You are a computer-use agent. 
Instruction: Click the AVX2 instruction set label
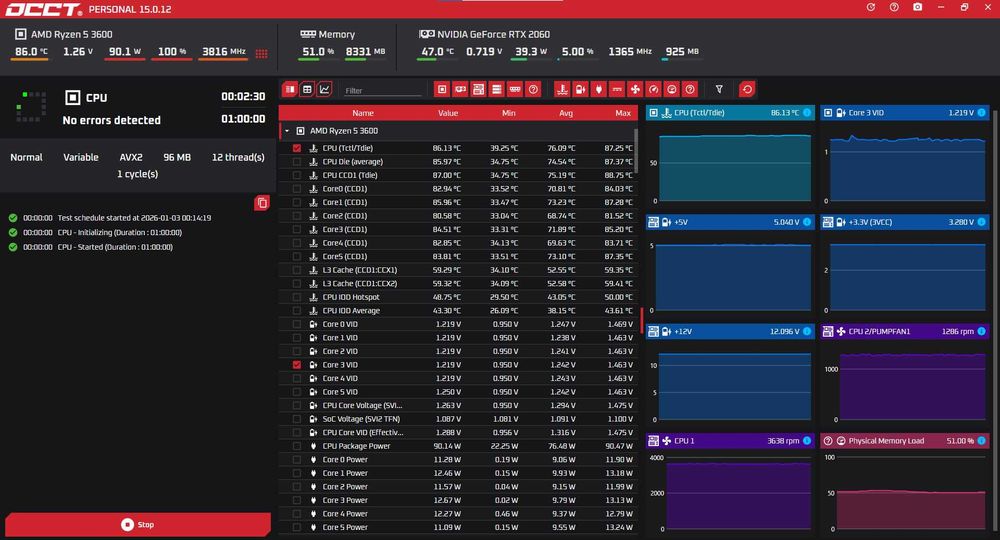click(131, 157)
